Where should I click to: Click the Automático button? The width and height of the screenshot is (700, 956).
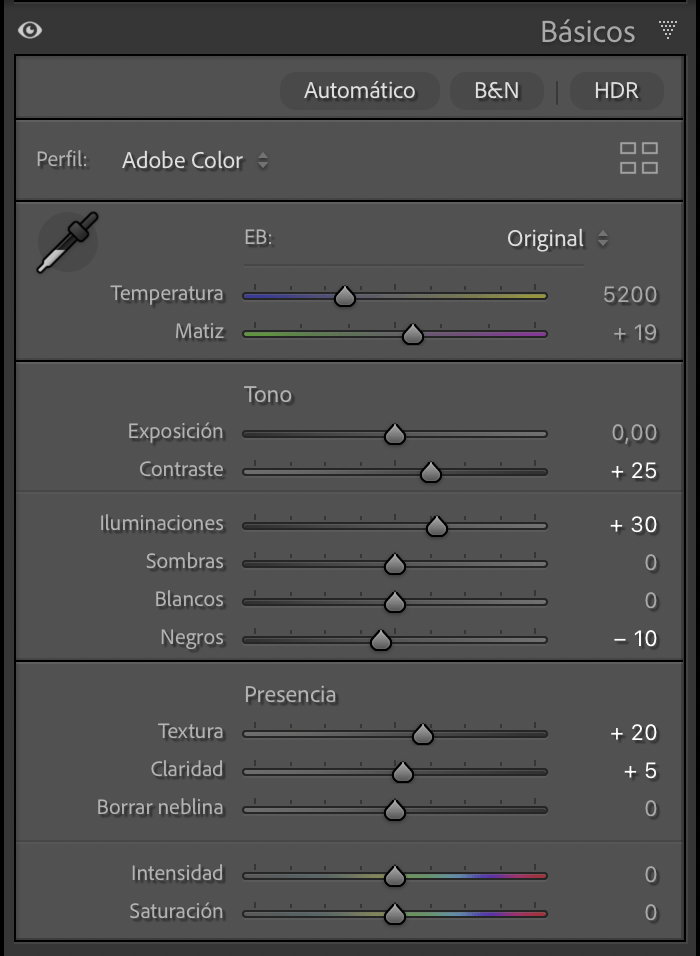click(x=359, y=91)
